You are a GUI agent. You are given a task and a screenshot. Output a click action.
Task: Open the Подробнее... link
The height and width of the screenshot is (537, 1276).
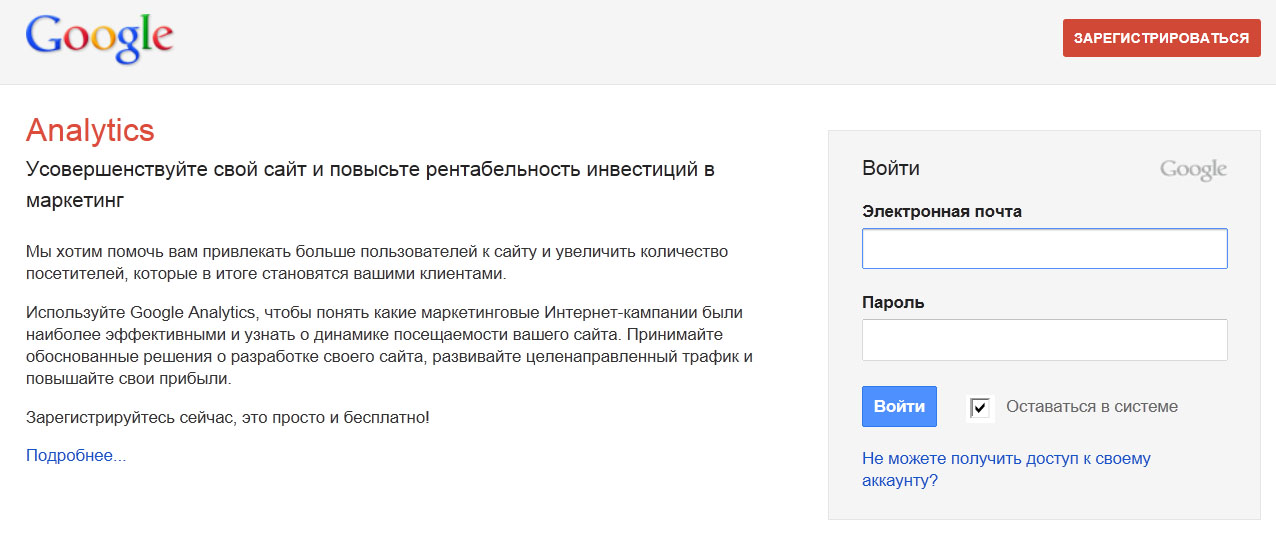click(76, 456)
